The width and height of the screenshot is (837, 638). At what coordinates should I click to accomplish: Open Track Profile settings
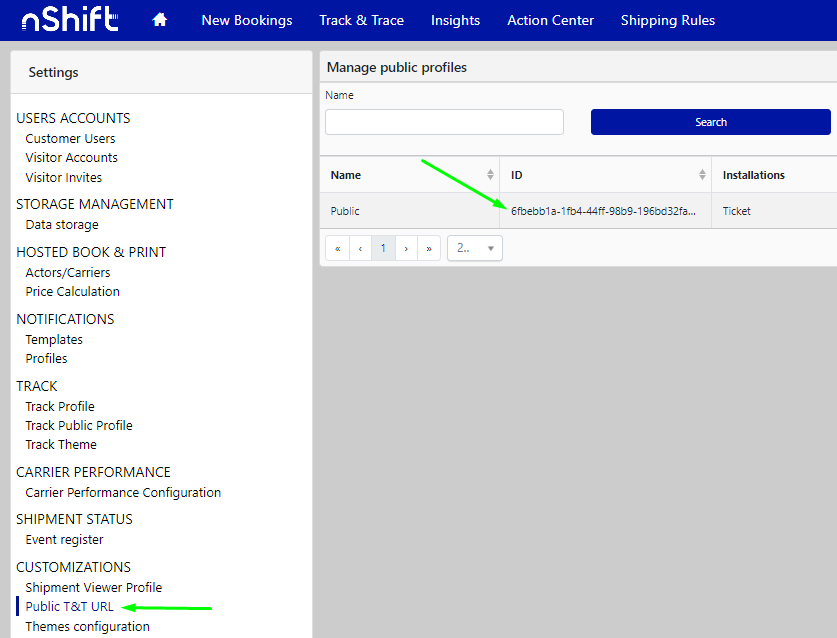(60, 406)
